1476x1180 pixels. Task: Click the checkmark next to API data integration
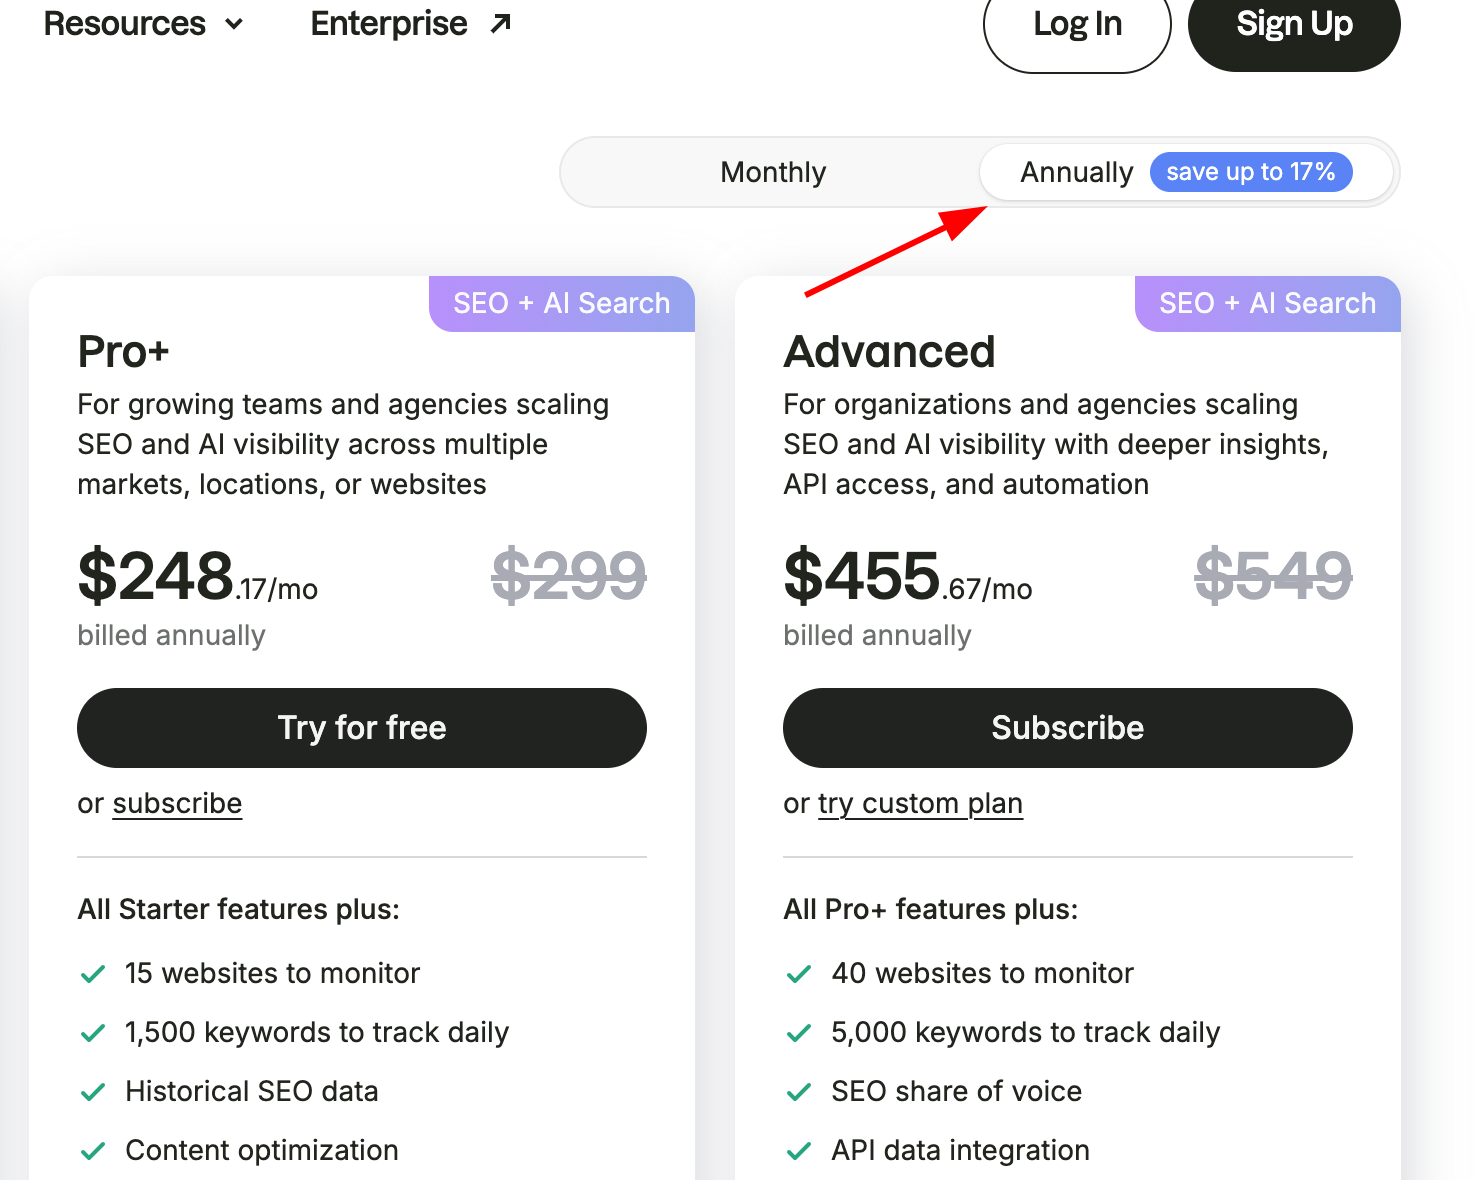click(x=799, y=1150)
